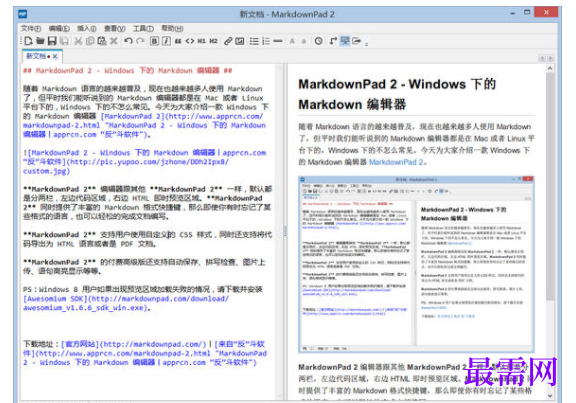Insert a hyperlink using the chain icon

(228, 41)
